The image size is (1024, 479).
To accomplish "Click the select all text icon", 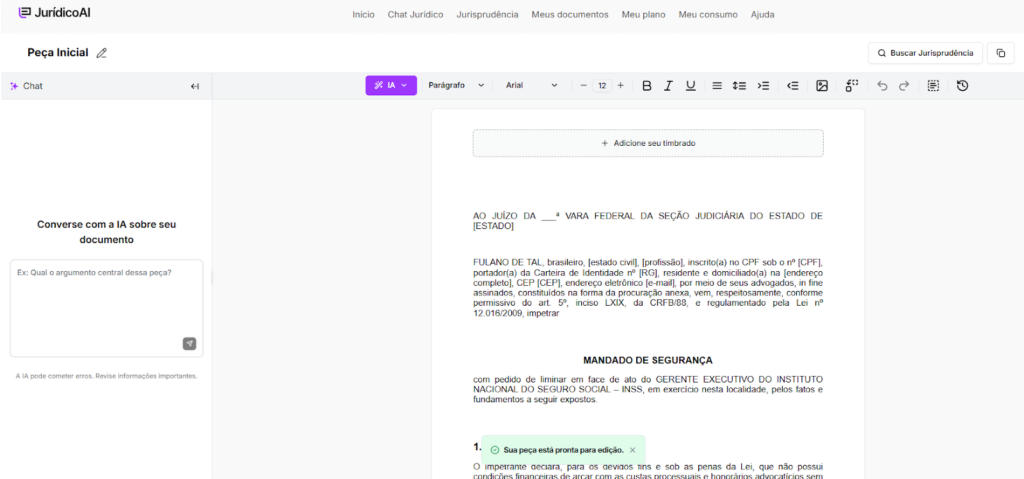I will click(933, 86).
